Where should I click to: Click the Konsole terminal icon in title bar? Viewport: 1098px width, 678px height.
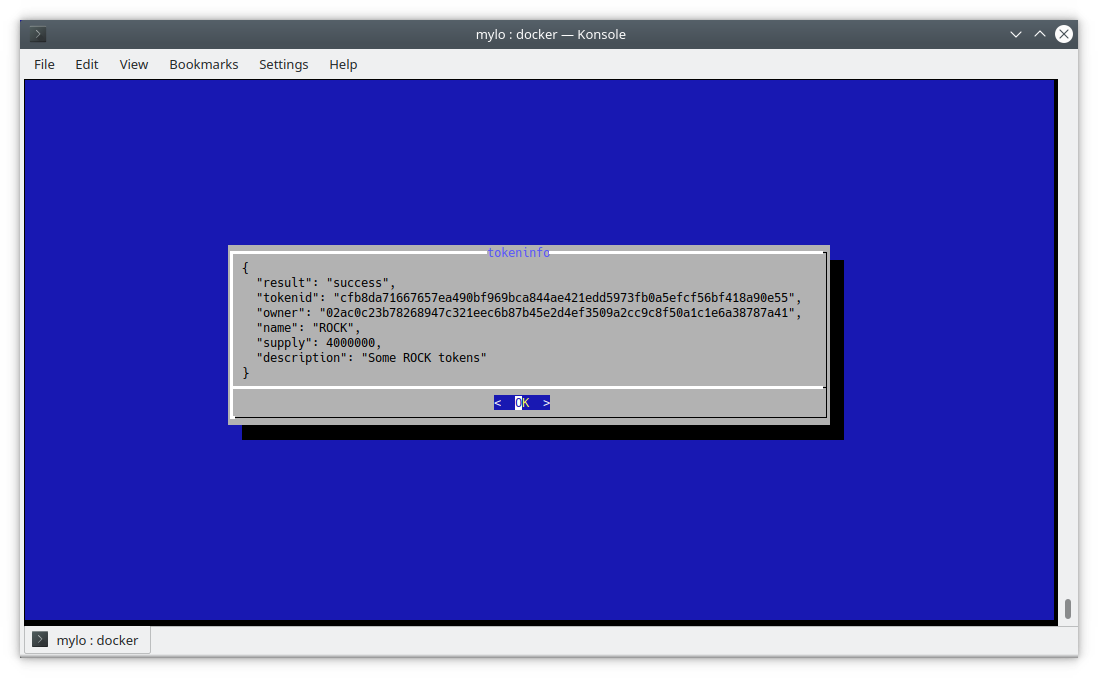(x=38, y=34)
